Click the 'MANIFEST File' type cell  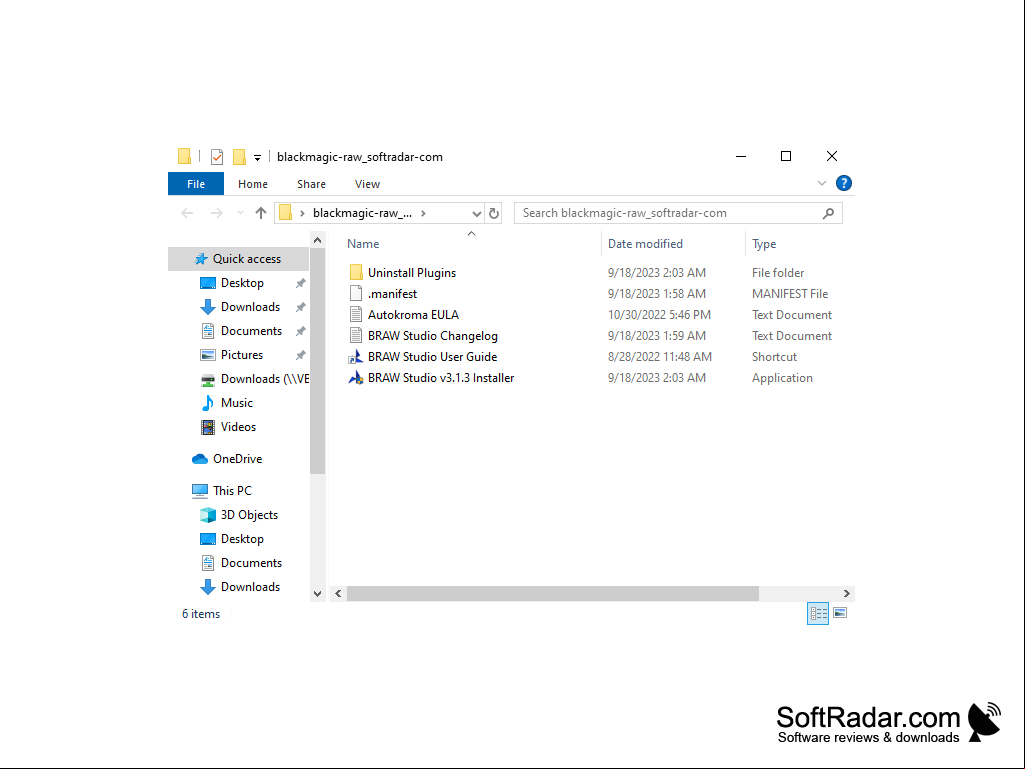point(790,294)
